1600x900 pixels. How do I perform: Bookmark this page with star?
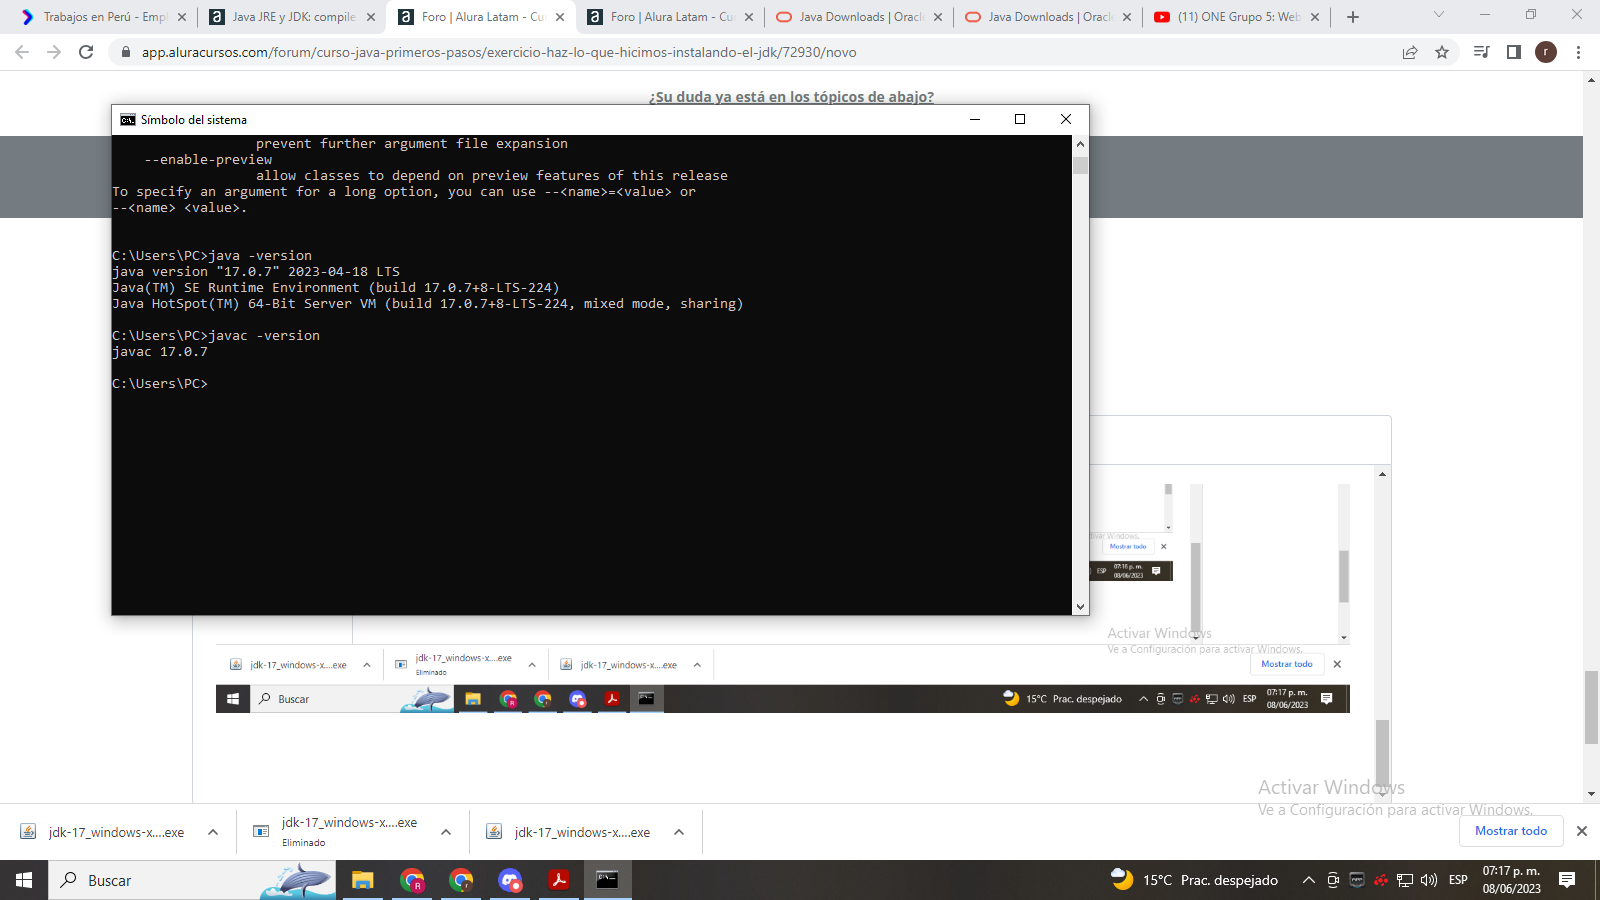coord(1442,52)
